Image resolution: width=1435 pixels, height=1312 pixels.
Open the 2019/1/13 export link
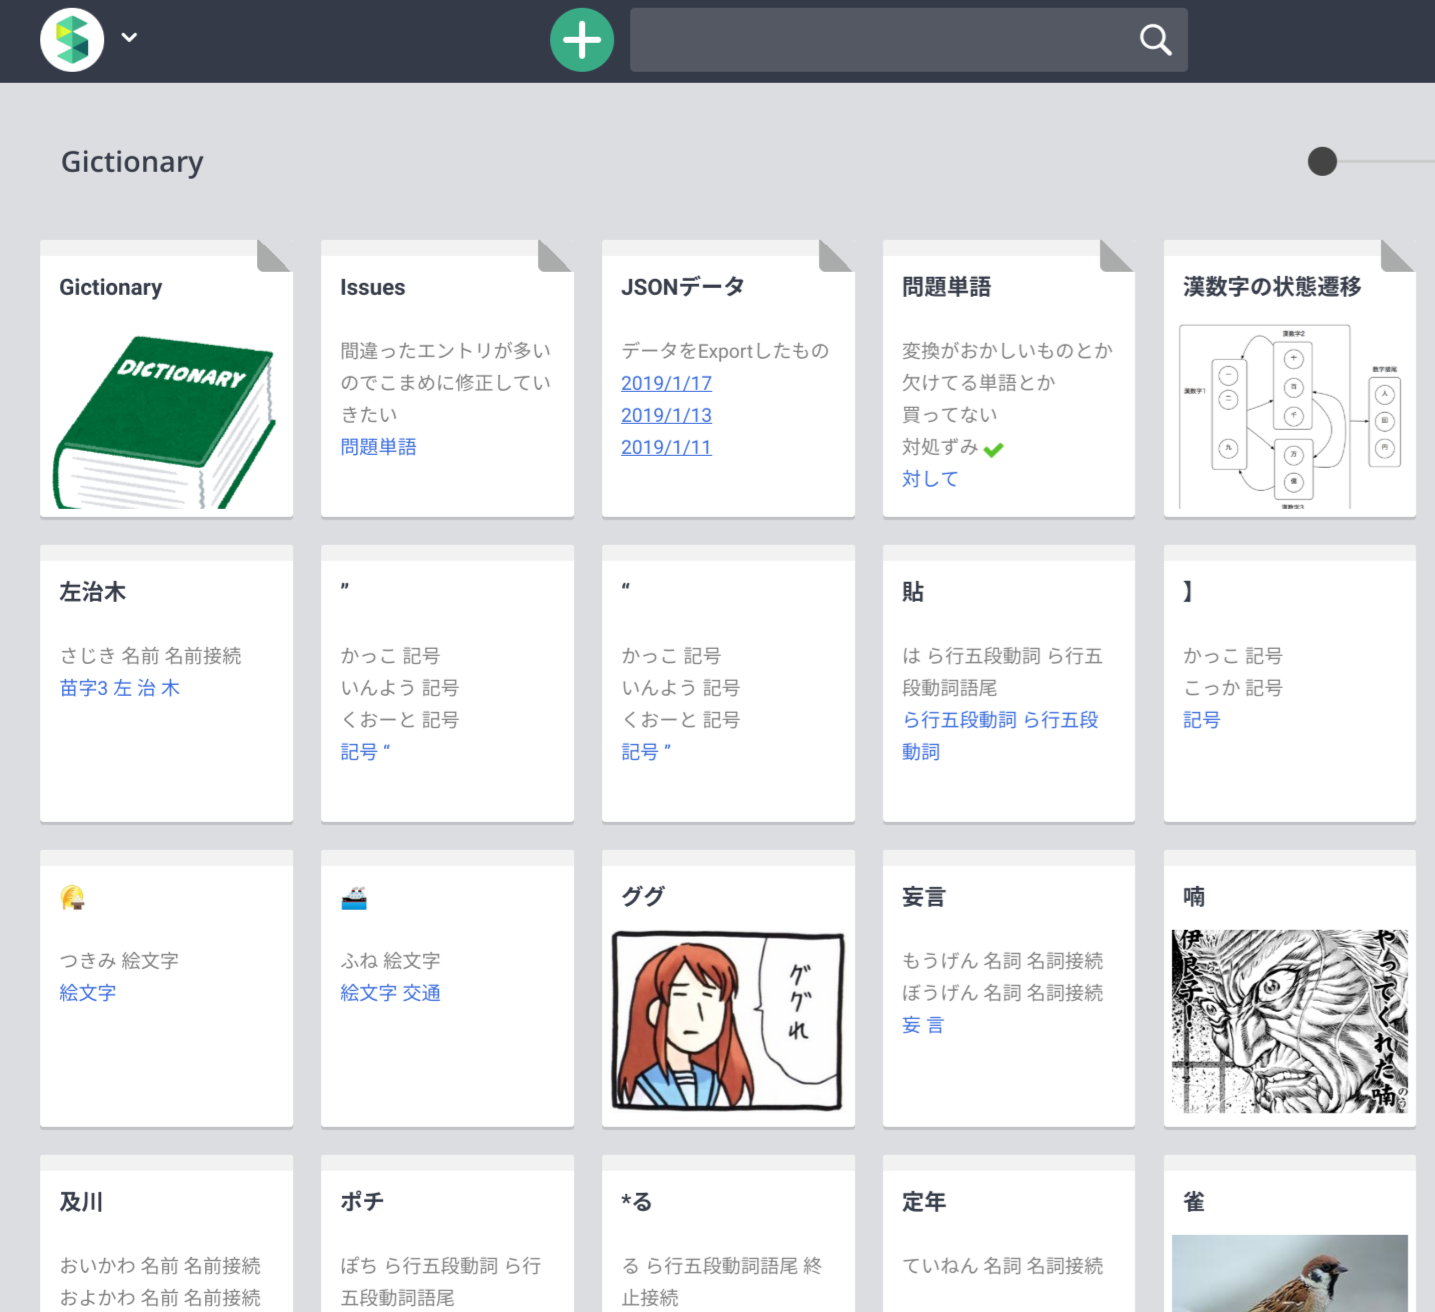coord(666,415)
